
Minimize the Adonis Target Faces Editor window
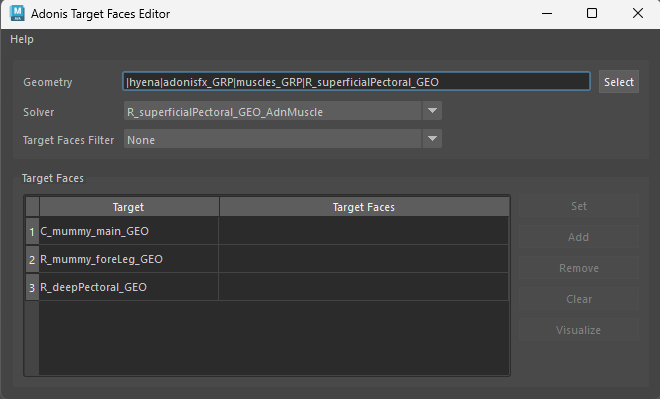pos(547,13)
